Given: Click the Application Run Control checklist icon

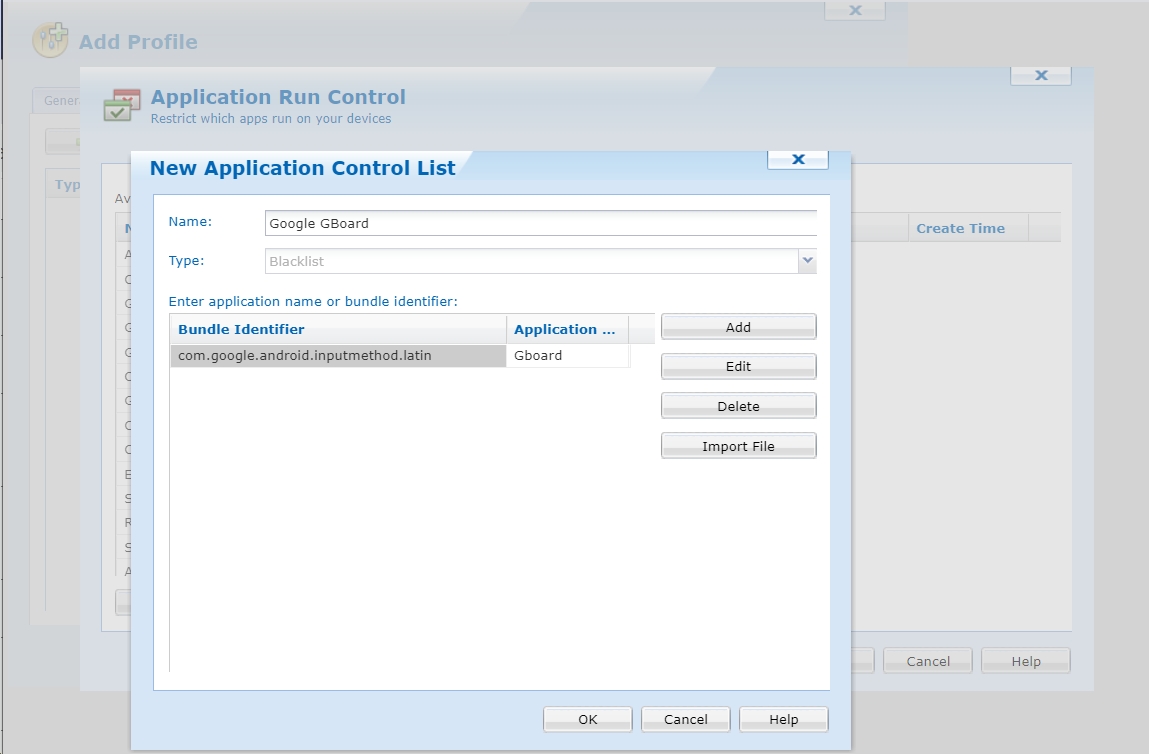Looking at the screenshot, I should coord(123,105).
